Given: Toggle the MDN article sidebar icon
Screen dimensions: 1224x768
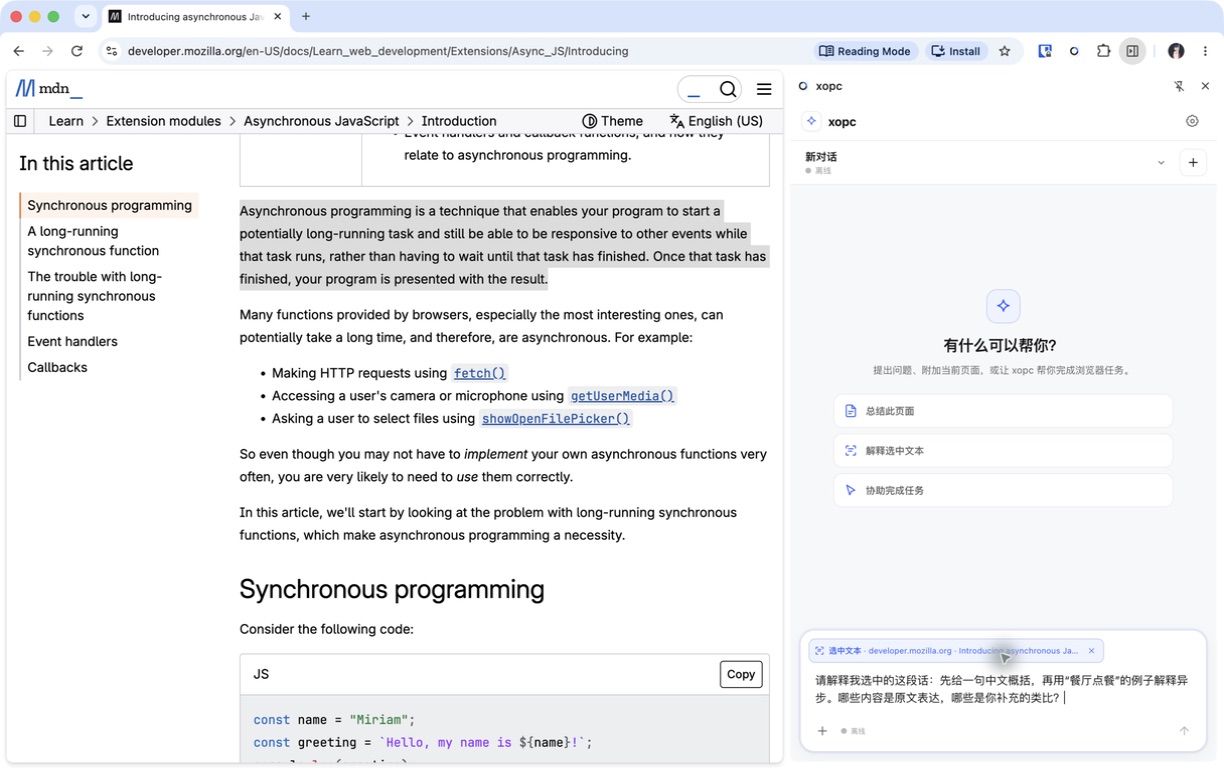Looking at the screenshot, I should point(20,121).
